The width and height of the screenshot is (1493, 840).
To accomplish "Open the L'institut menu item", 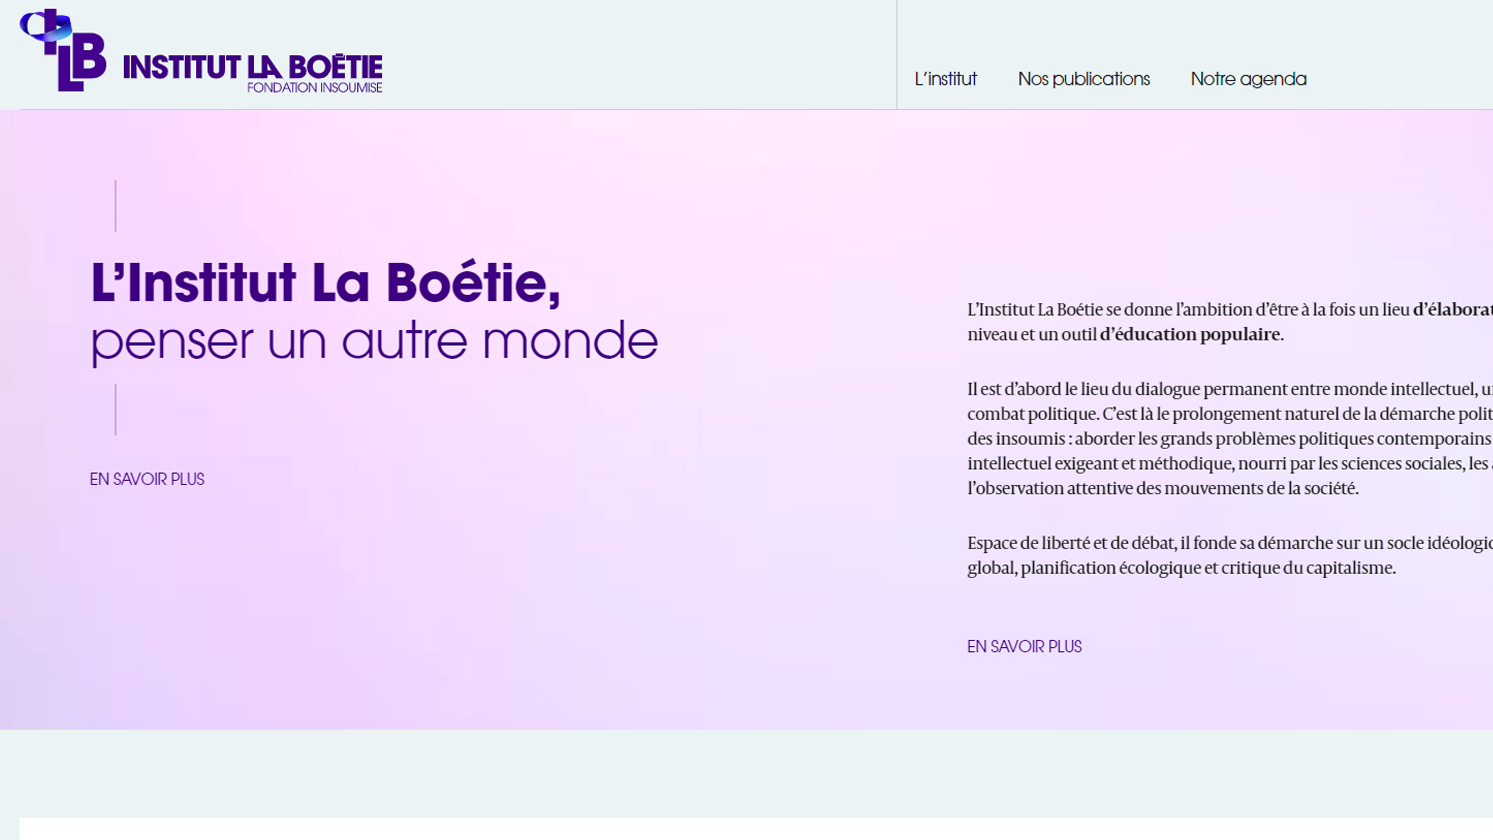I will 945,79.
